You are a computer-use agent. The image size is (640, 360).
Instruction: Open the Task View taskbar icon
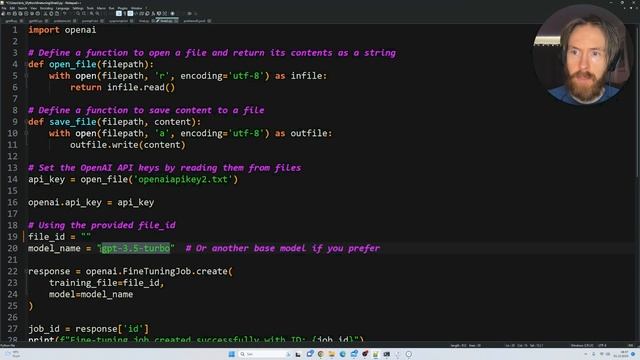(x=298, y=354)
